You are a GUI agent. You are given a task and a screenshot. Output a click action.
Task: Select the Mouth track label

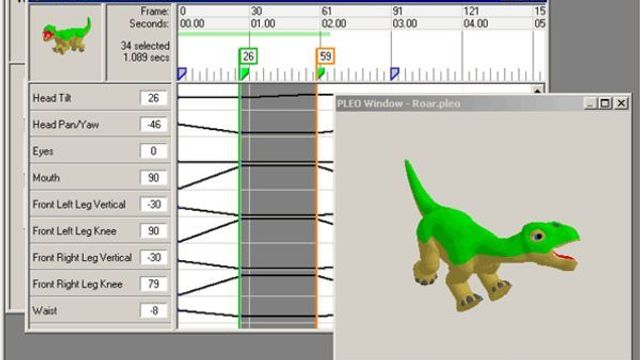click(46, 178)
